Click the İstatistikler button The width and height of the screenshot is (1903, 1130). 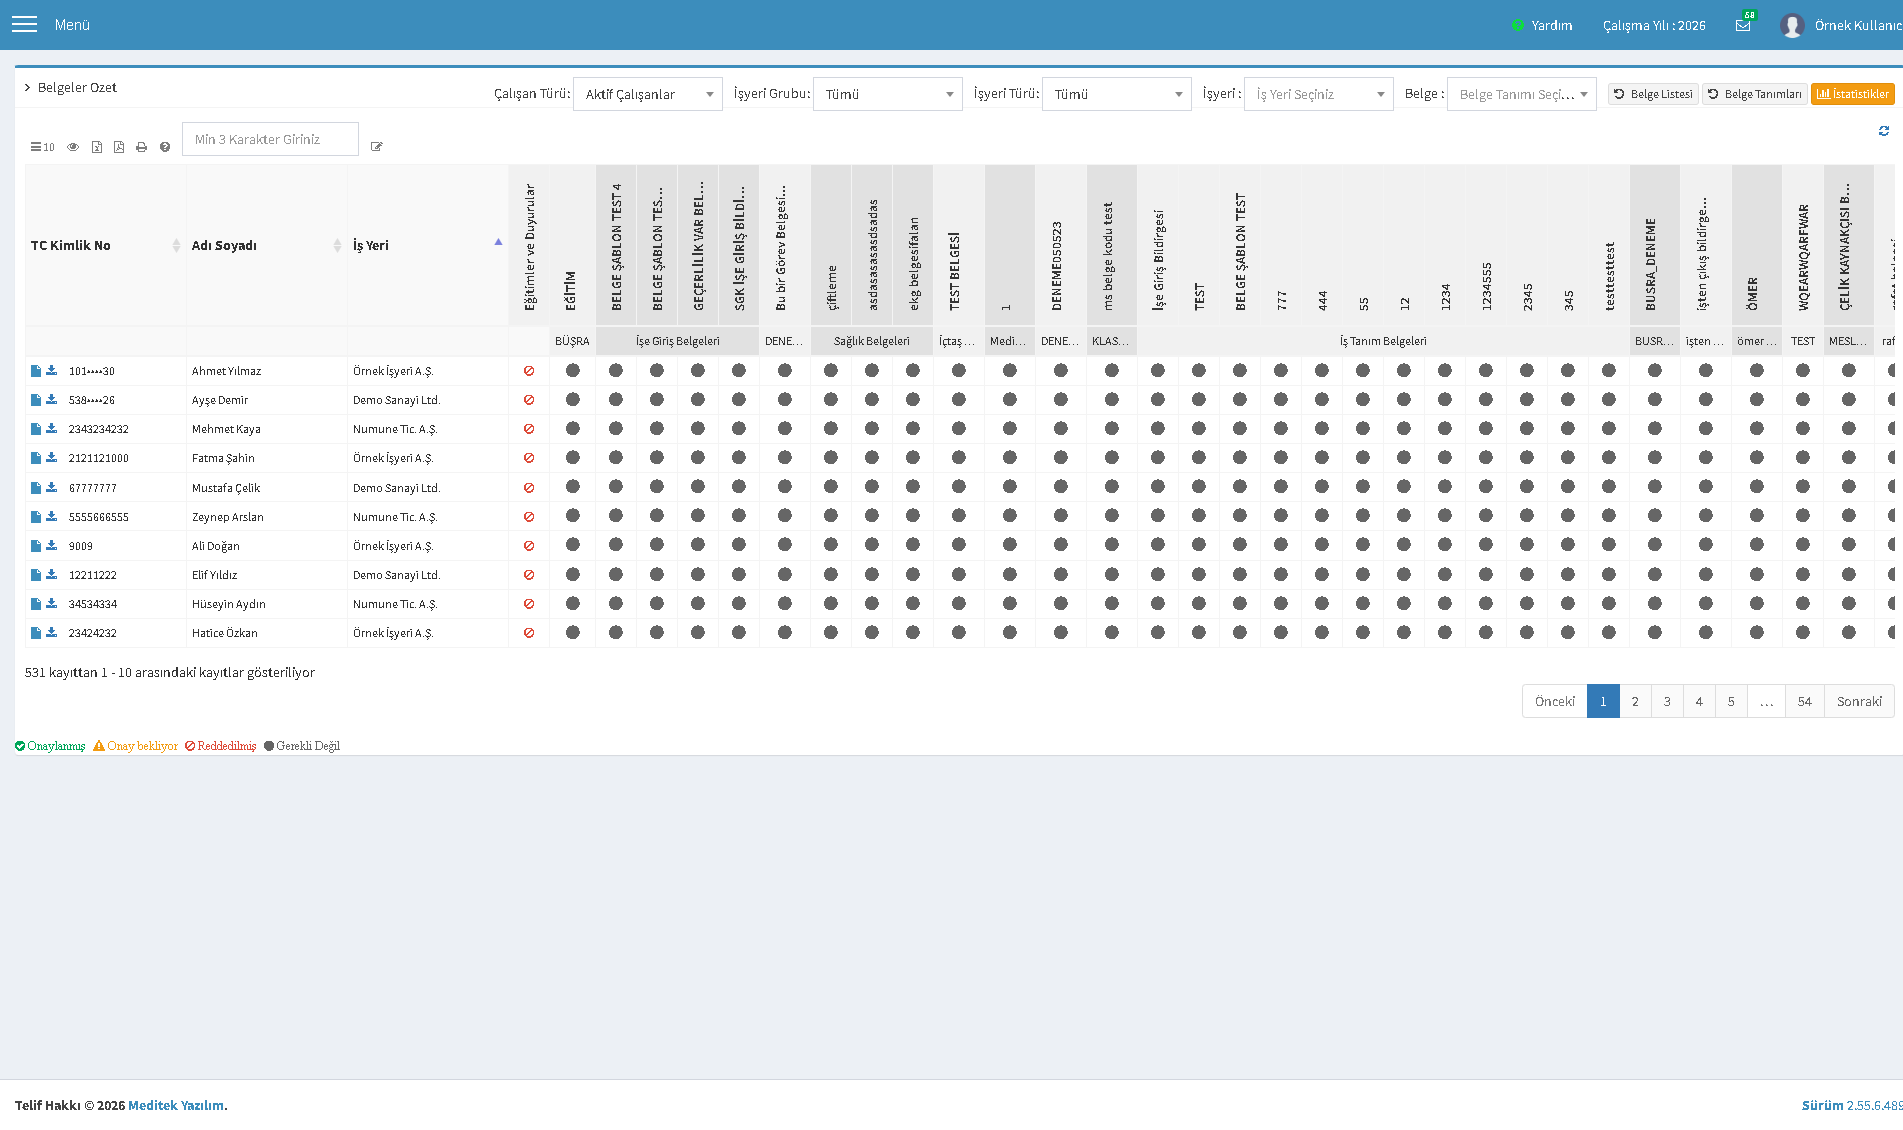[x=1853, y=94]
